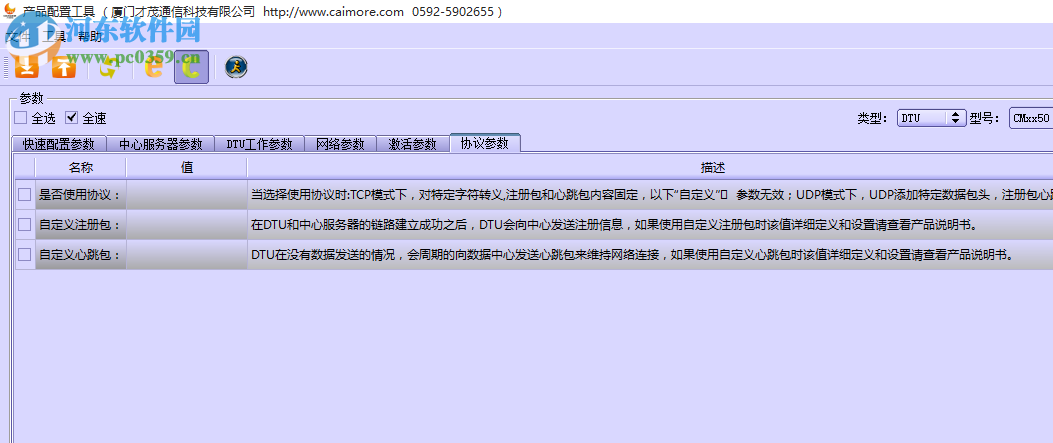
Task: Click the value cell for 是否使用协议
Action: (187, 195)
